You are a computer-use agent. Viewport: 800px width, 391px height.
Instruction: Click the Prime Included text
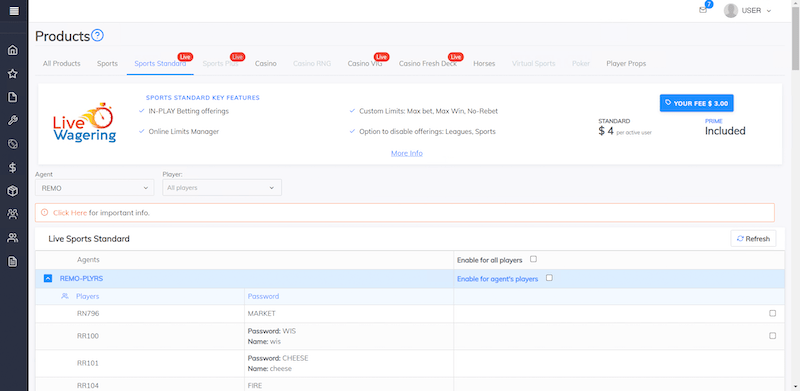[x=725, y=128]
